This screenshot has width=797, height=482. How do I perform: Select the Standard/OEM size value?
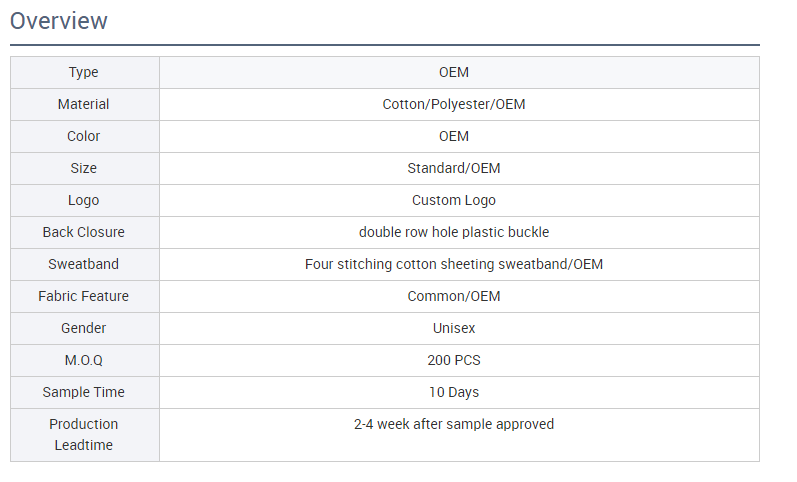[453, 168]
